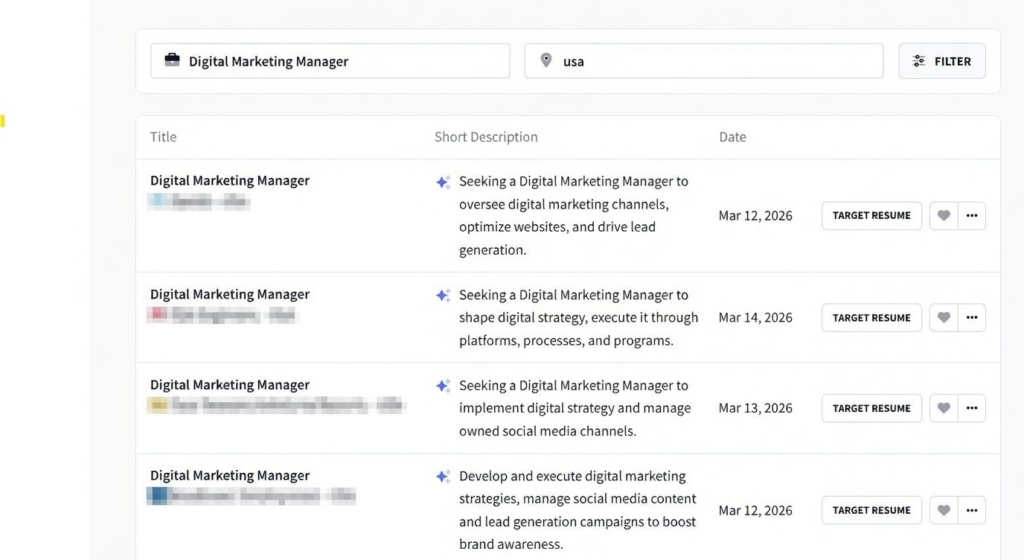
Task: Open the Digital Marketing Manager job from Mar 13
Action: [x=230, y=385]
